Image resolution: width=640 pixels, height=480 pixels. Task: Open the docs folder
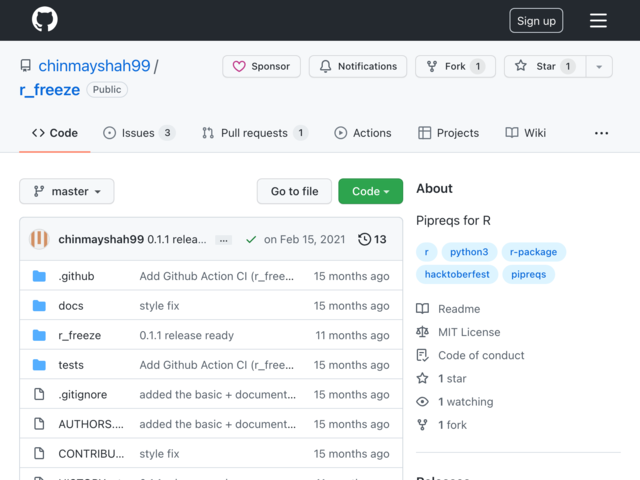click(71, 306)
